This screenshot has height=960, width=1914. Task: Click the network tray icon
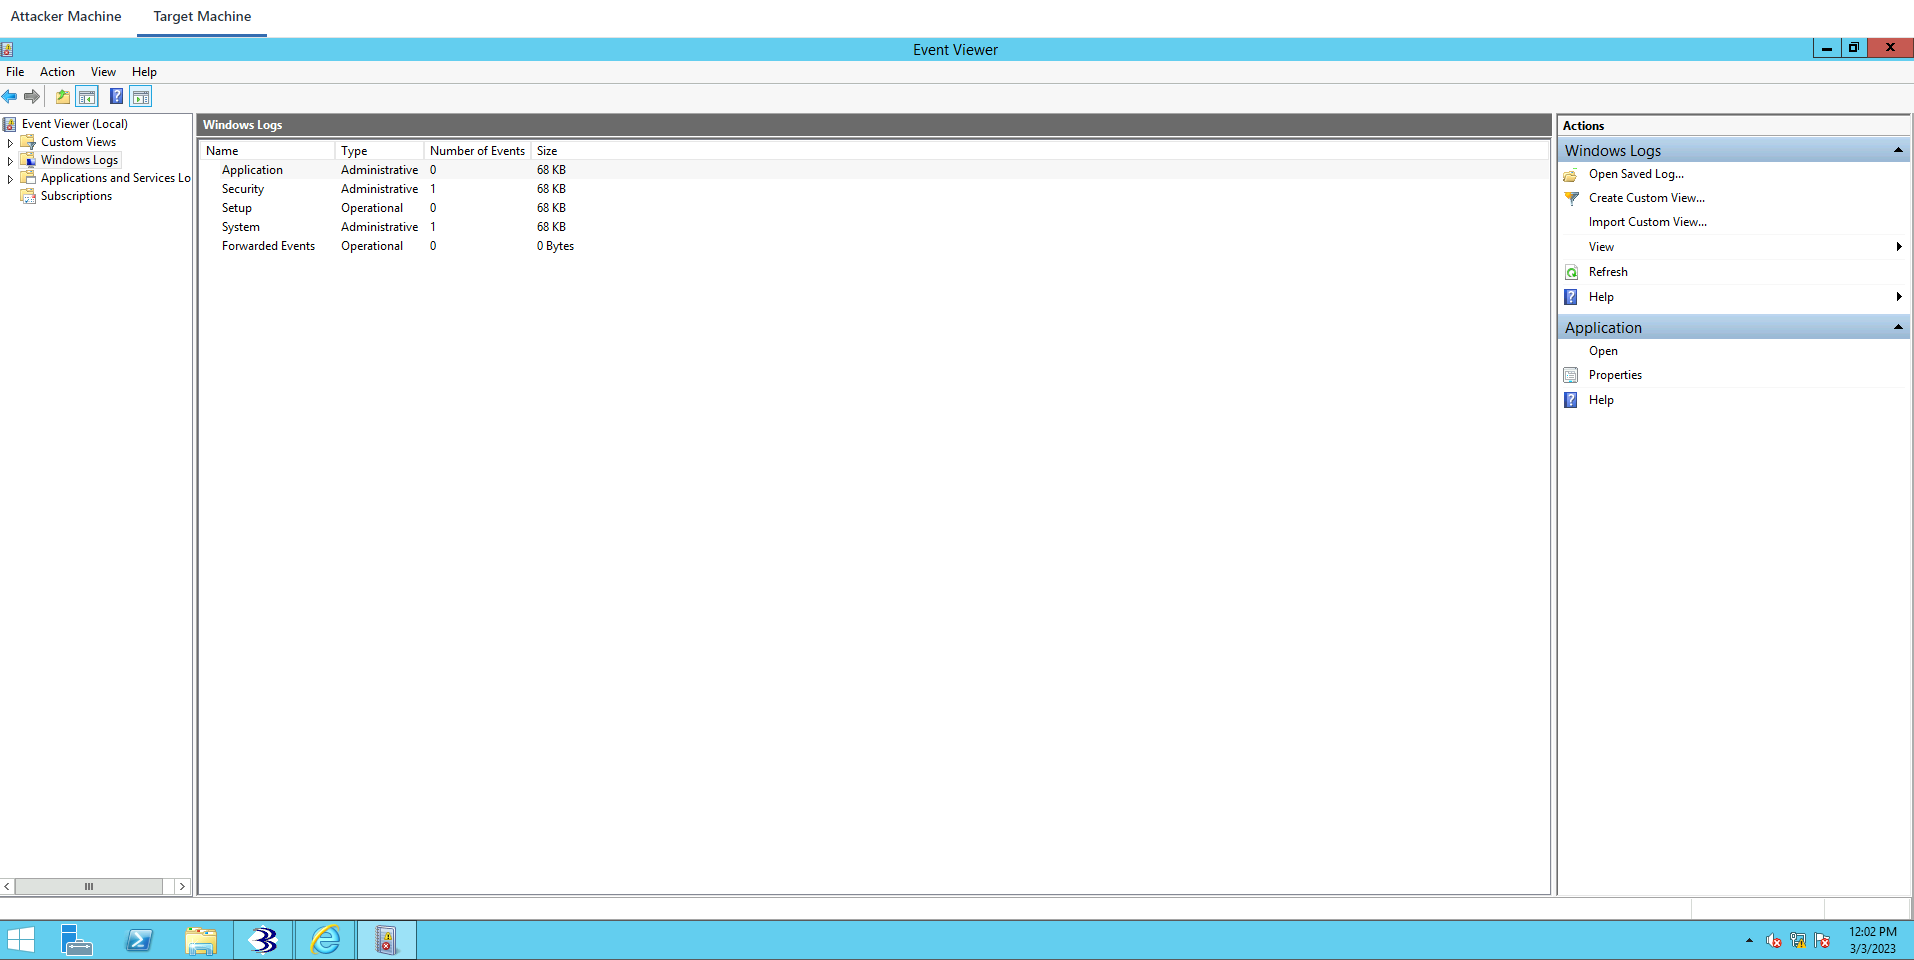(1798, 940)
